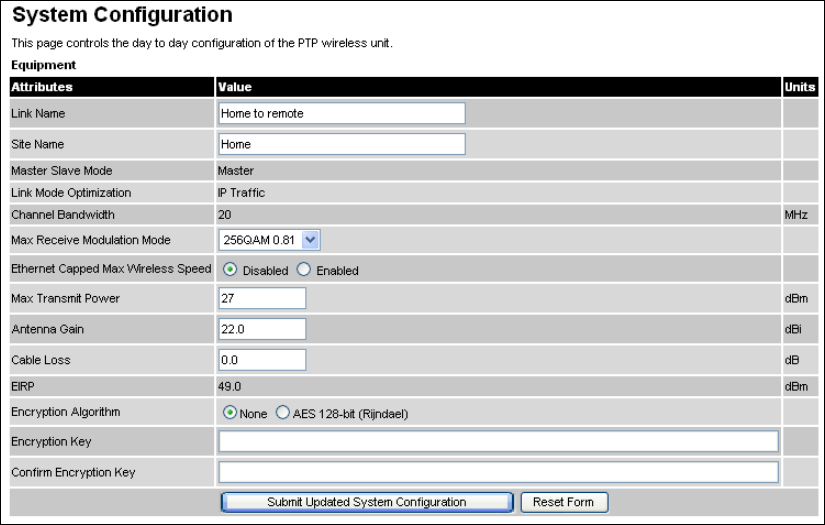This screenshot has height=525, width=825.
Task: Click the Encryption Key input field
Action: pos(498,441)
